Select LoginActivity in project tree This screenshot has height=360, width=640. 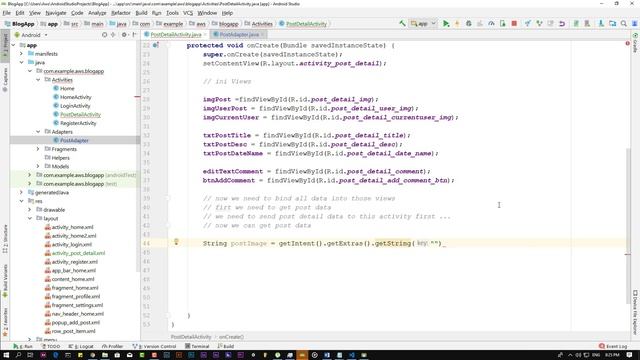click(x=75, y=106)
